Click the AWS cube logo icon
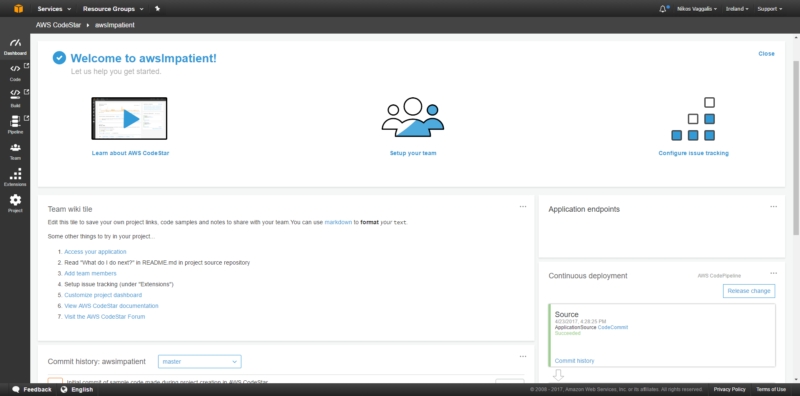Image resolution: width=800 pixels, height=396 pixels. [18, 8]
